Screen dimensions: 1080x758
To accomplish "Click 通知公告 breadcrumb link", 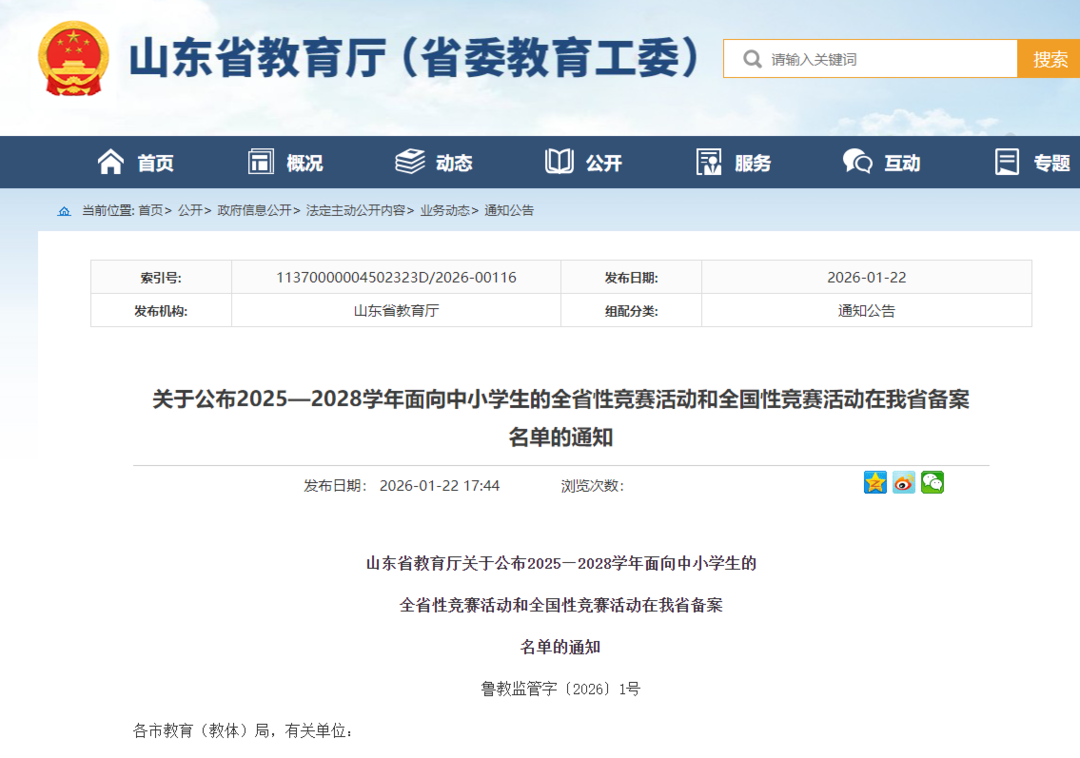I will pos(509,211).
